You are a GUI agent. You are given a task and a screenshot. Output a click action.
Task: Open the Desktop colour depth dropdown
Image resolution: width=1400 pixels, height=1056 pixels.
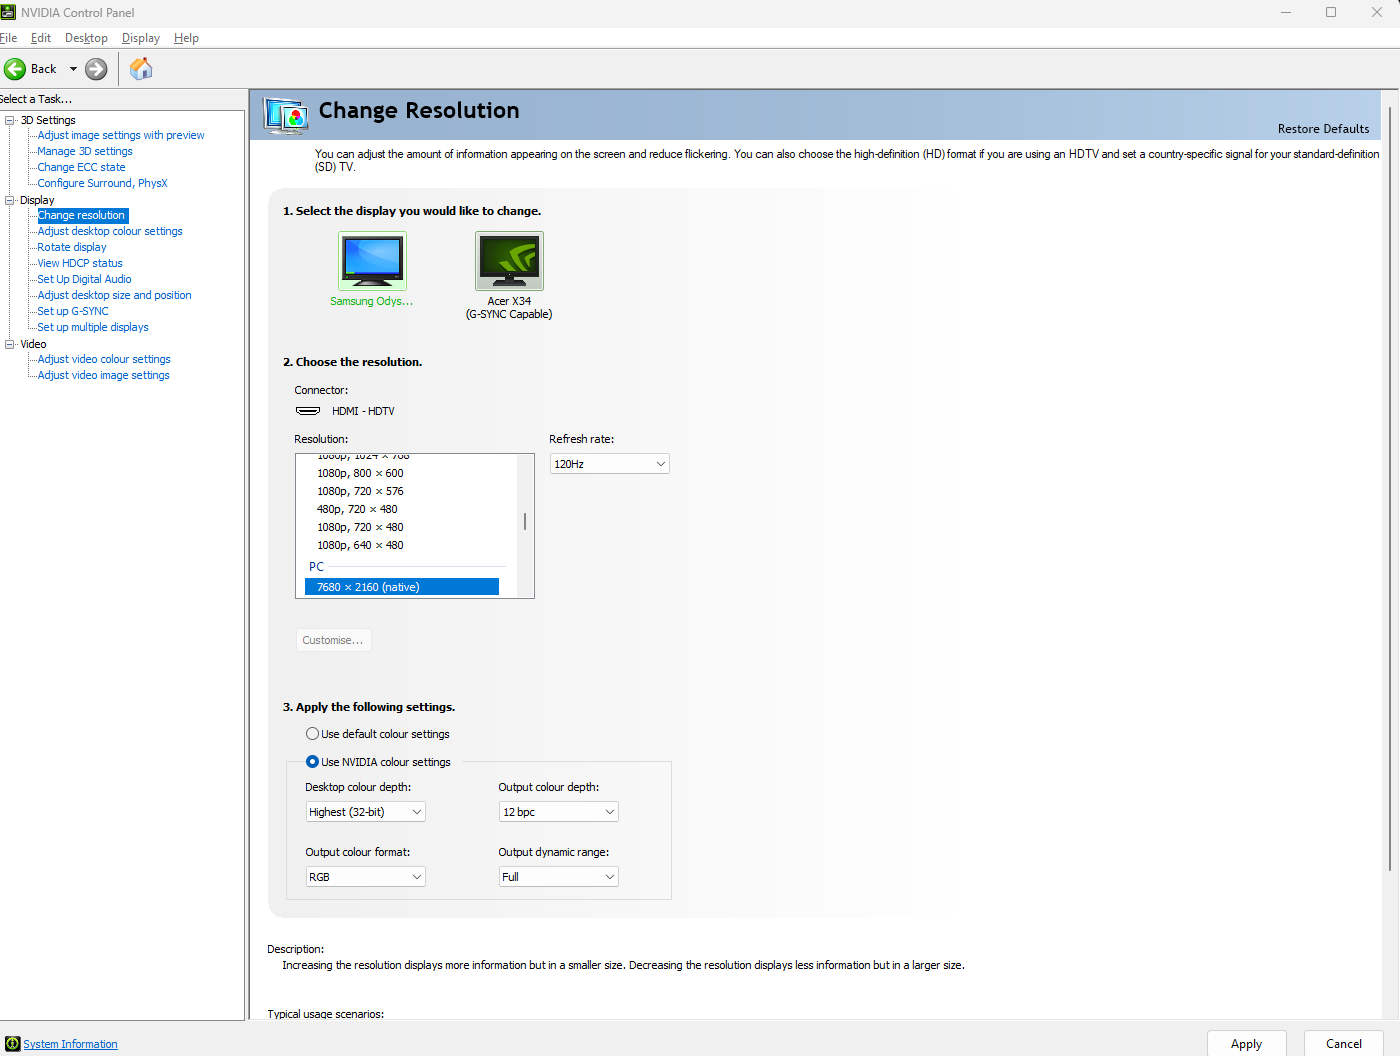click(x=366, y=812)
